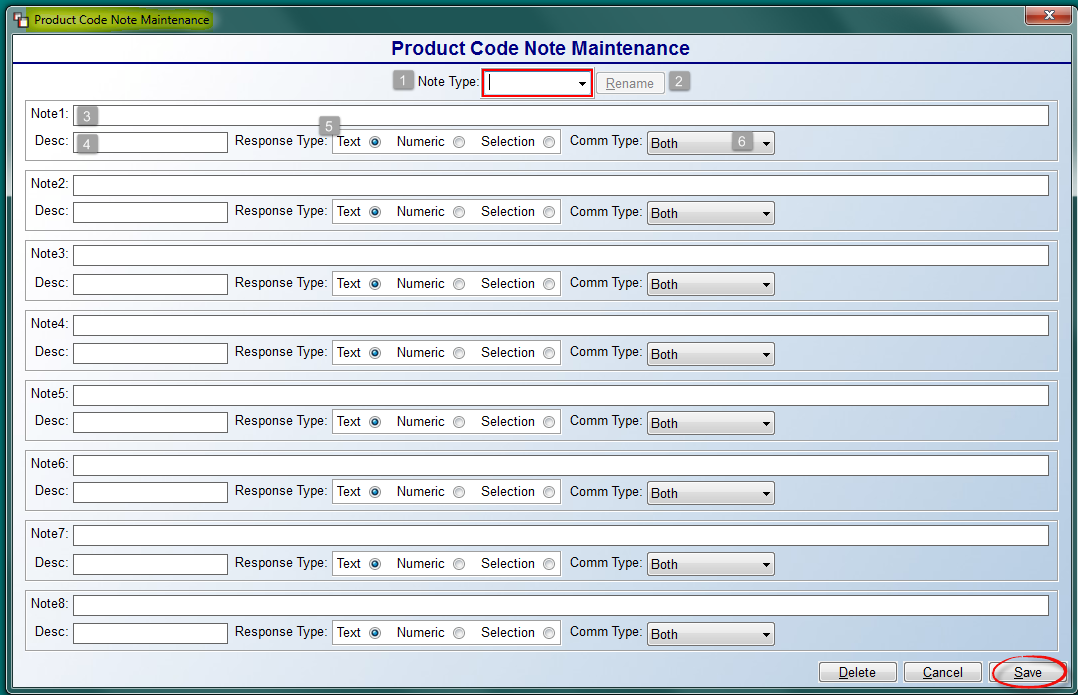Select Numeric response type for Note3

click(x=459, y=284)
